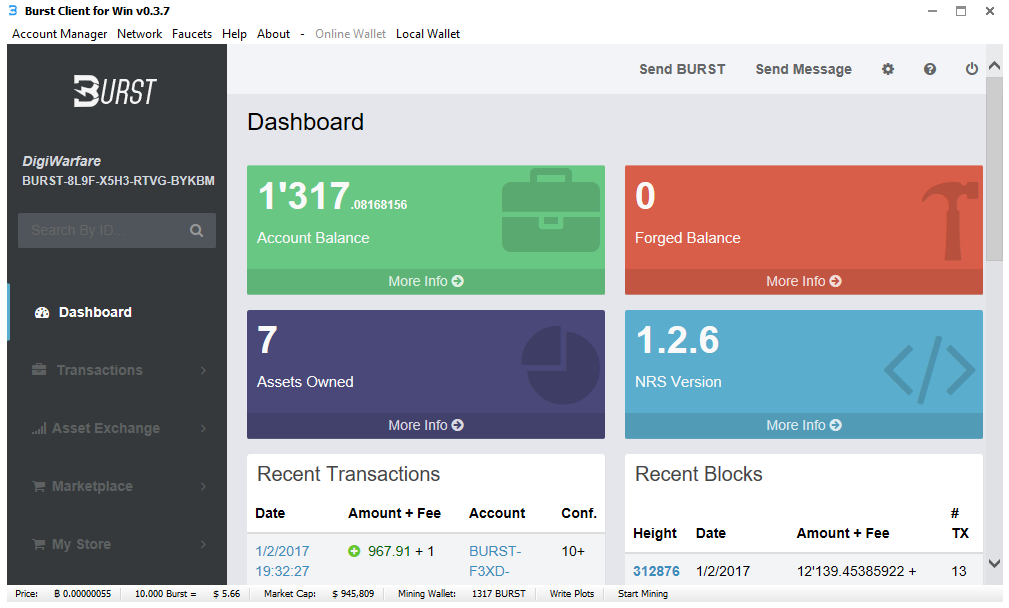Open the Network menu
This screenshot has height=608, width=1009.
click(x=140, y=34)
